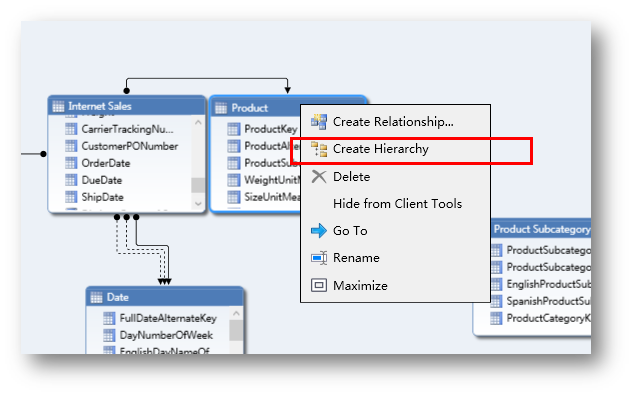Select Rename in the context menu

tap(395, 258)
